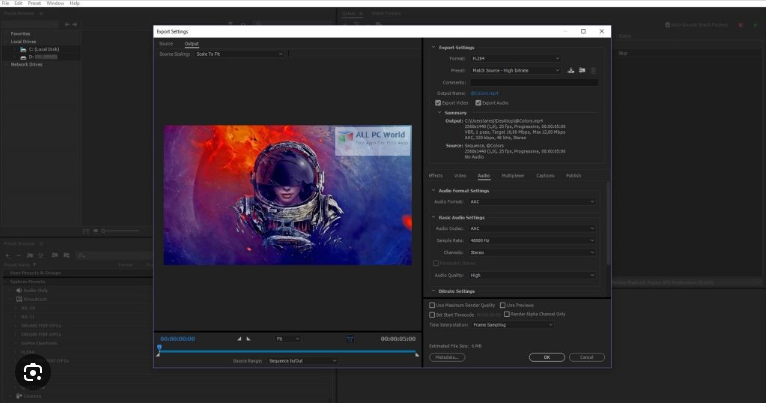Click the aspect ratio correction icon below preview
Image resolution: width=766 pixels, height=403 pixels.
pyautogui.click(x=350, y=339)
